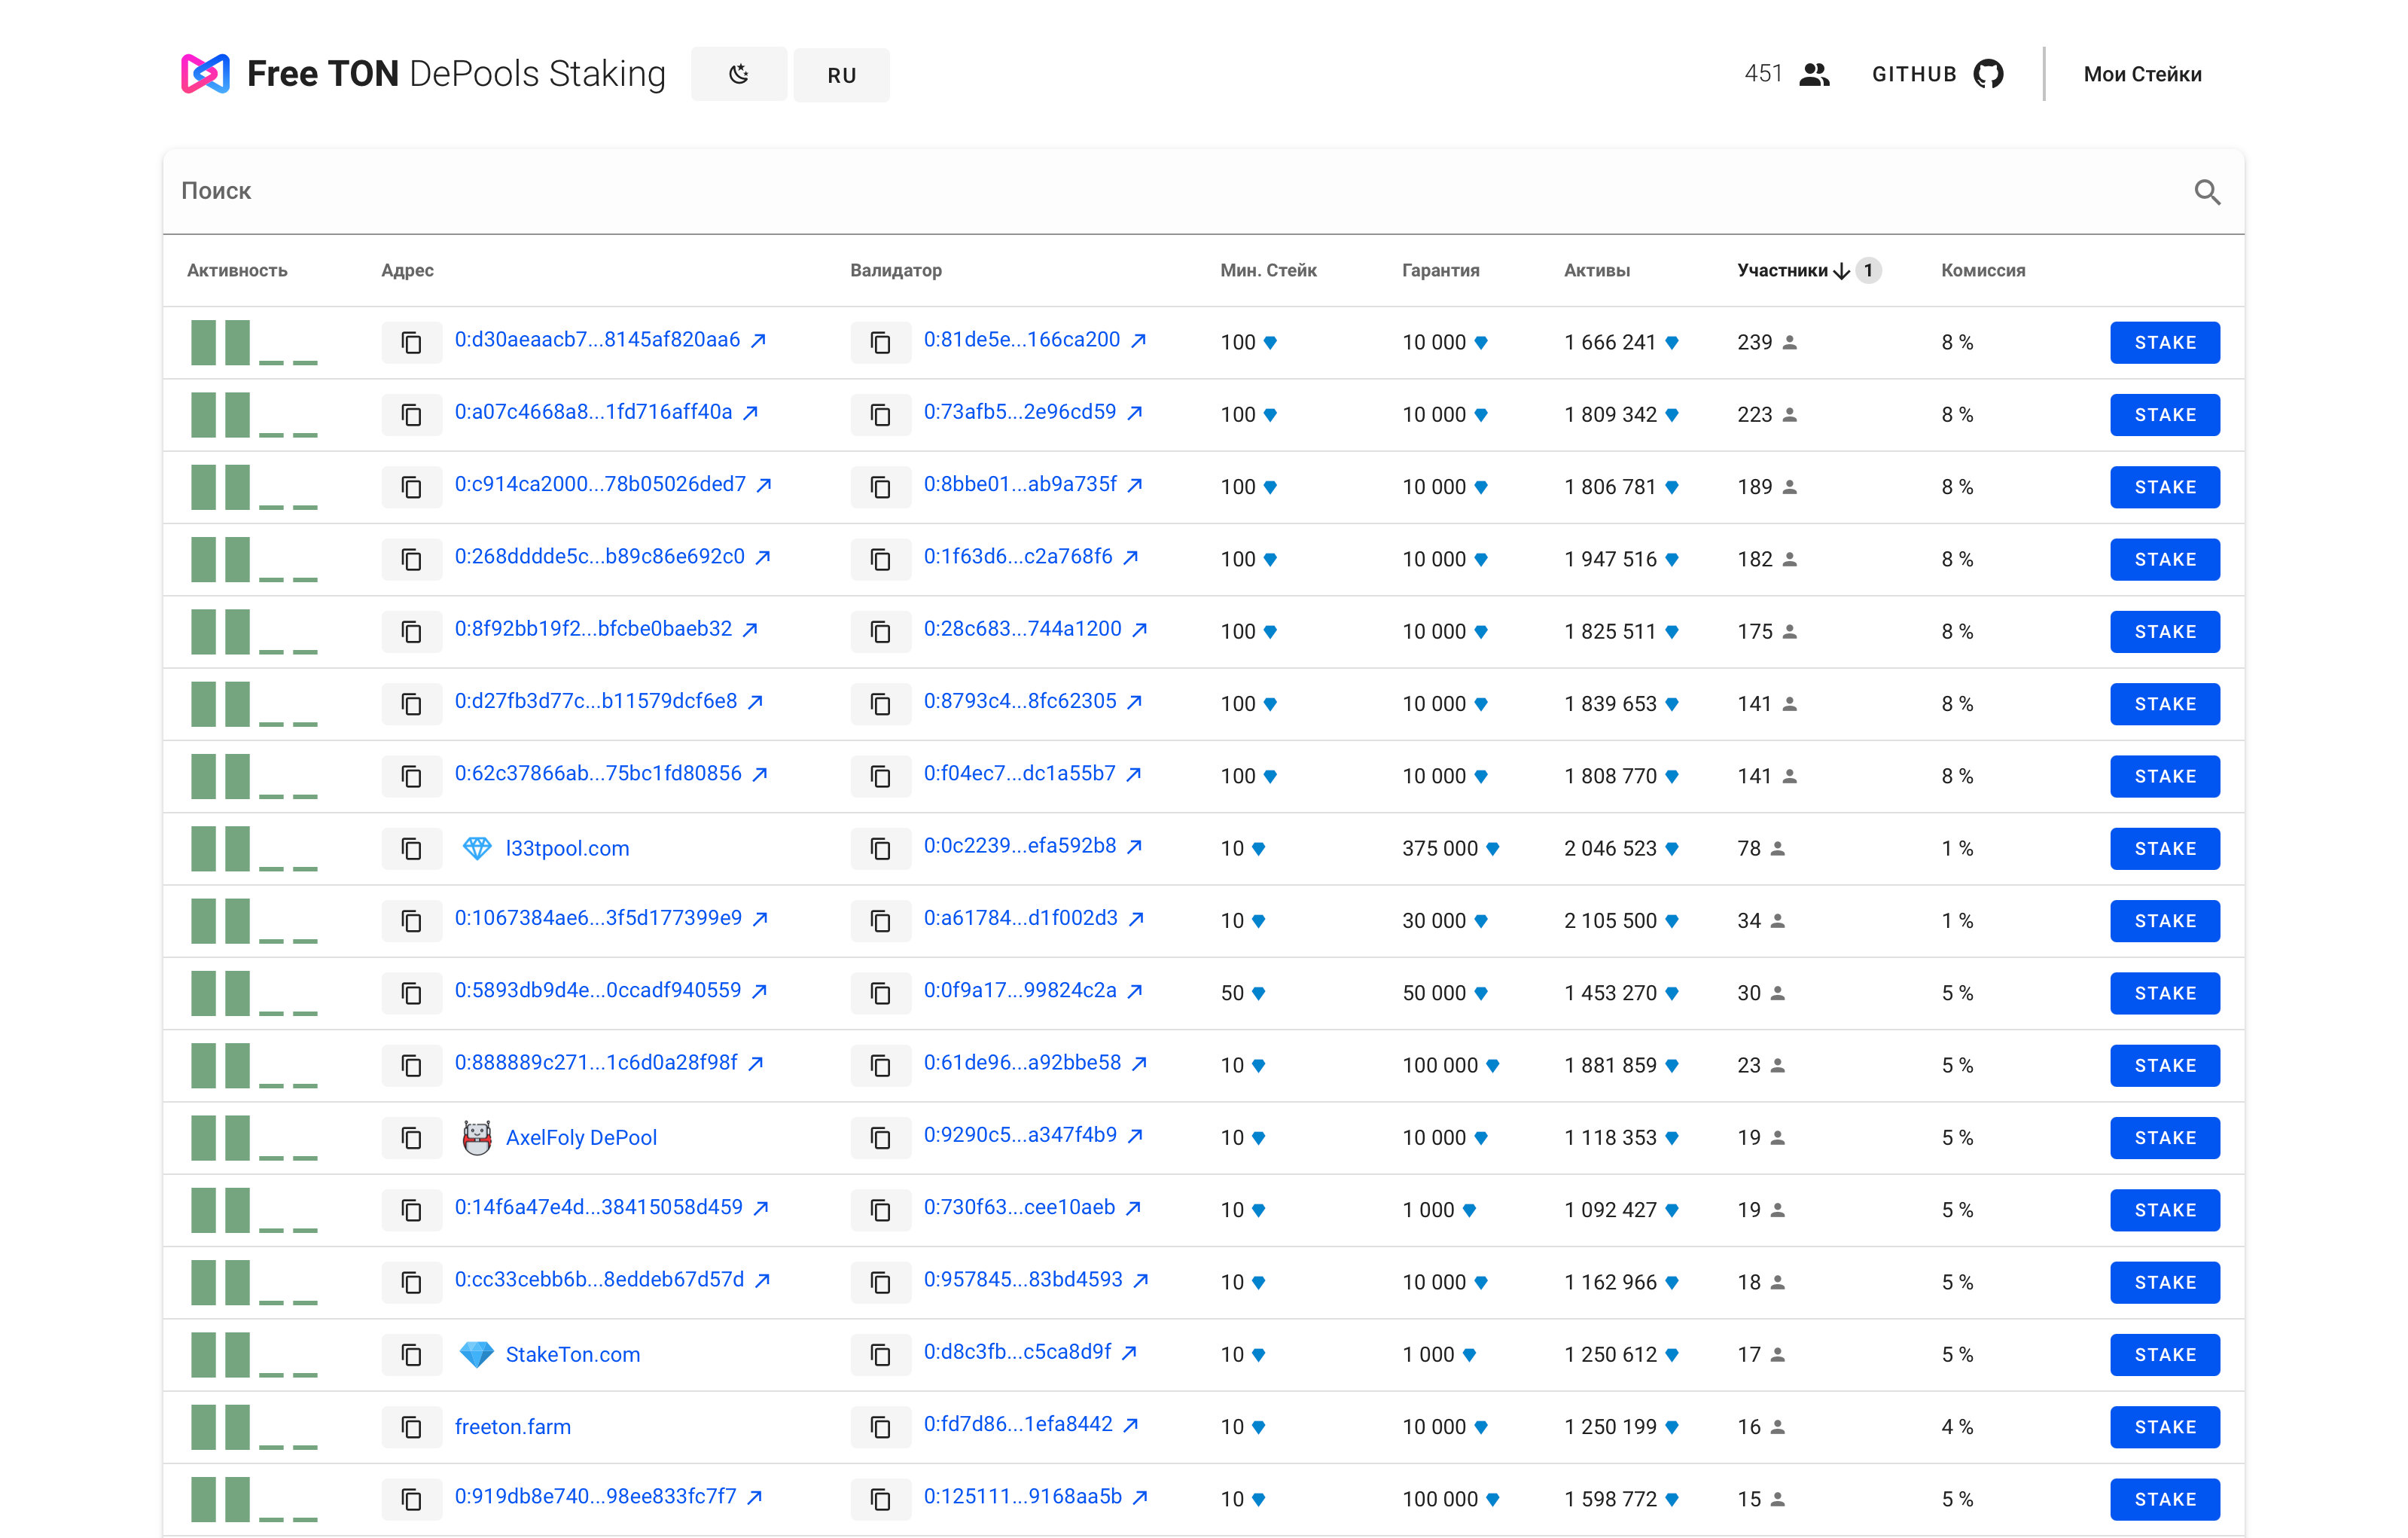Image resolution: width=2408 pixels, height=1538 pixels.
Task: Copy validator 0:1f63d6...c2a768f6
Action: click(880, 560)
